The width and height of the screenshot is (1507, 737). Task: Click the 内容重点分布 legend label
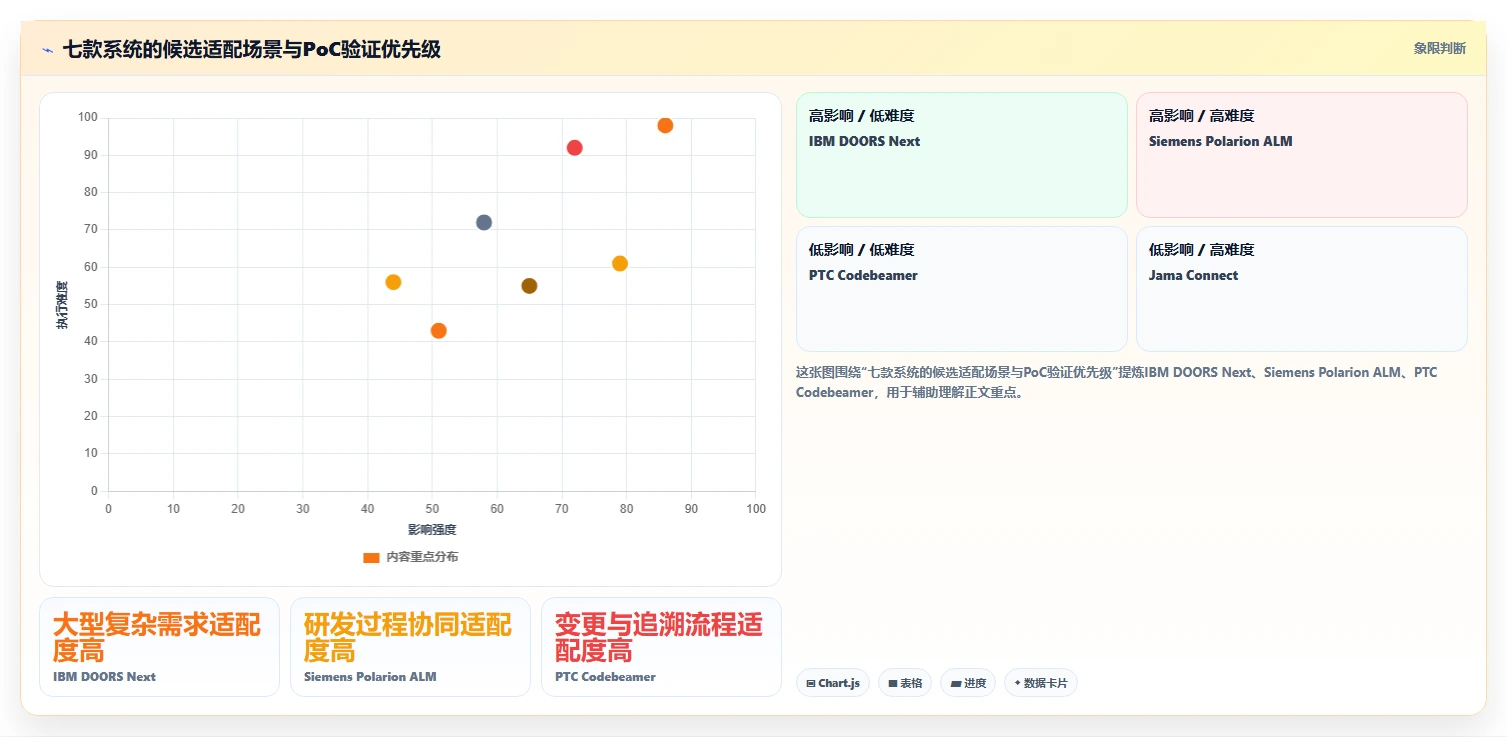422,557
